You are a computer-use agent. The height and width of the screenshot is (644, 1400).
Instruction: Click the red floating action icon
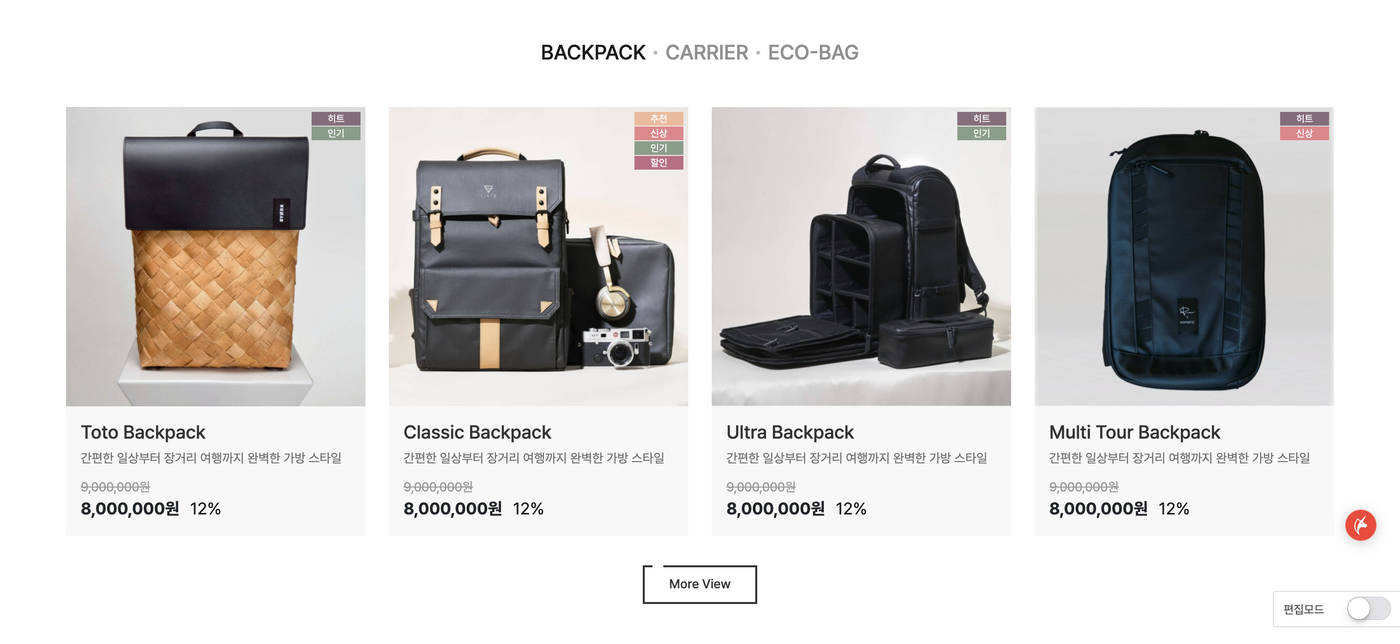1360,525
